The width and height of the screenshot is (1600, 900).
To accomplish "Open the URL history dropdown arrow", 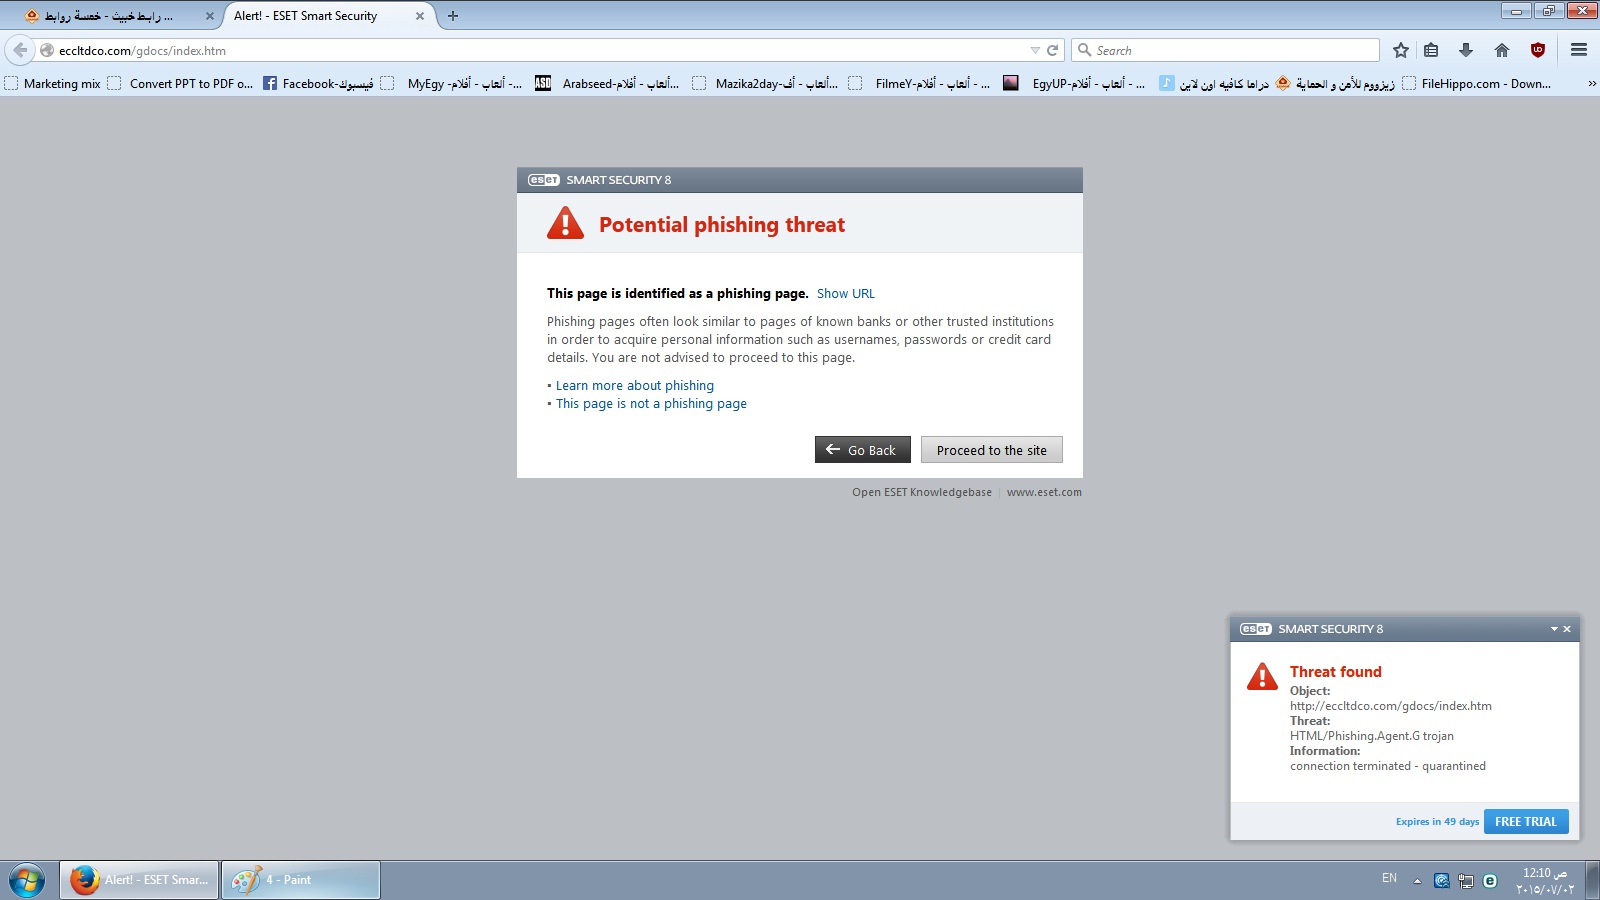I will point(1035,50).
